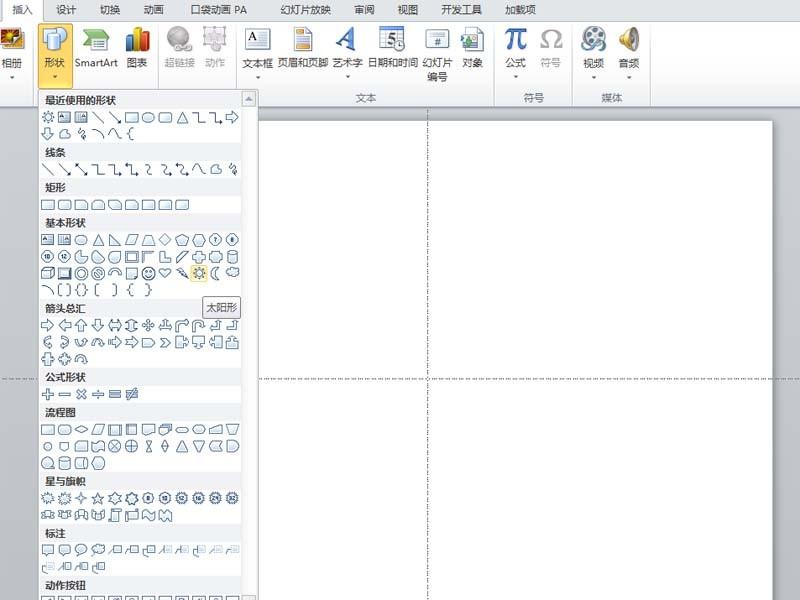
Task: Insert a SmartArt graphic
Action: (96, 48)
